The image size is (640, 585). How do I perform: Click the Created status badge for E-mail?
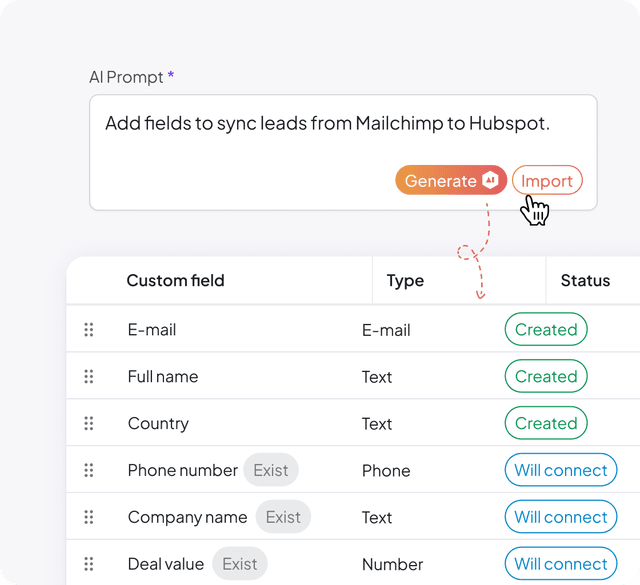546,330
